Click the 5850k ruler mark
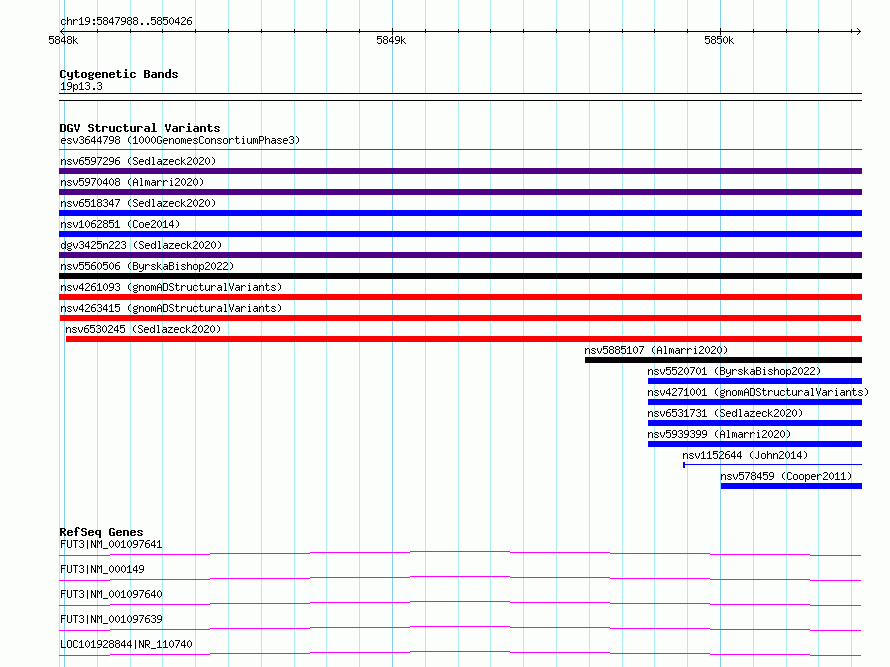 point(719,40)
